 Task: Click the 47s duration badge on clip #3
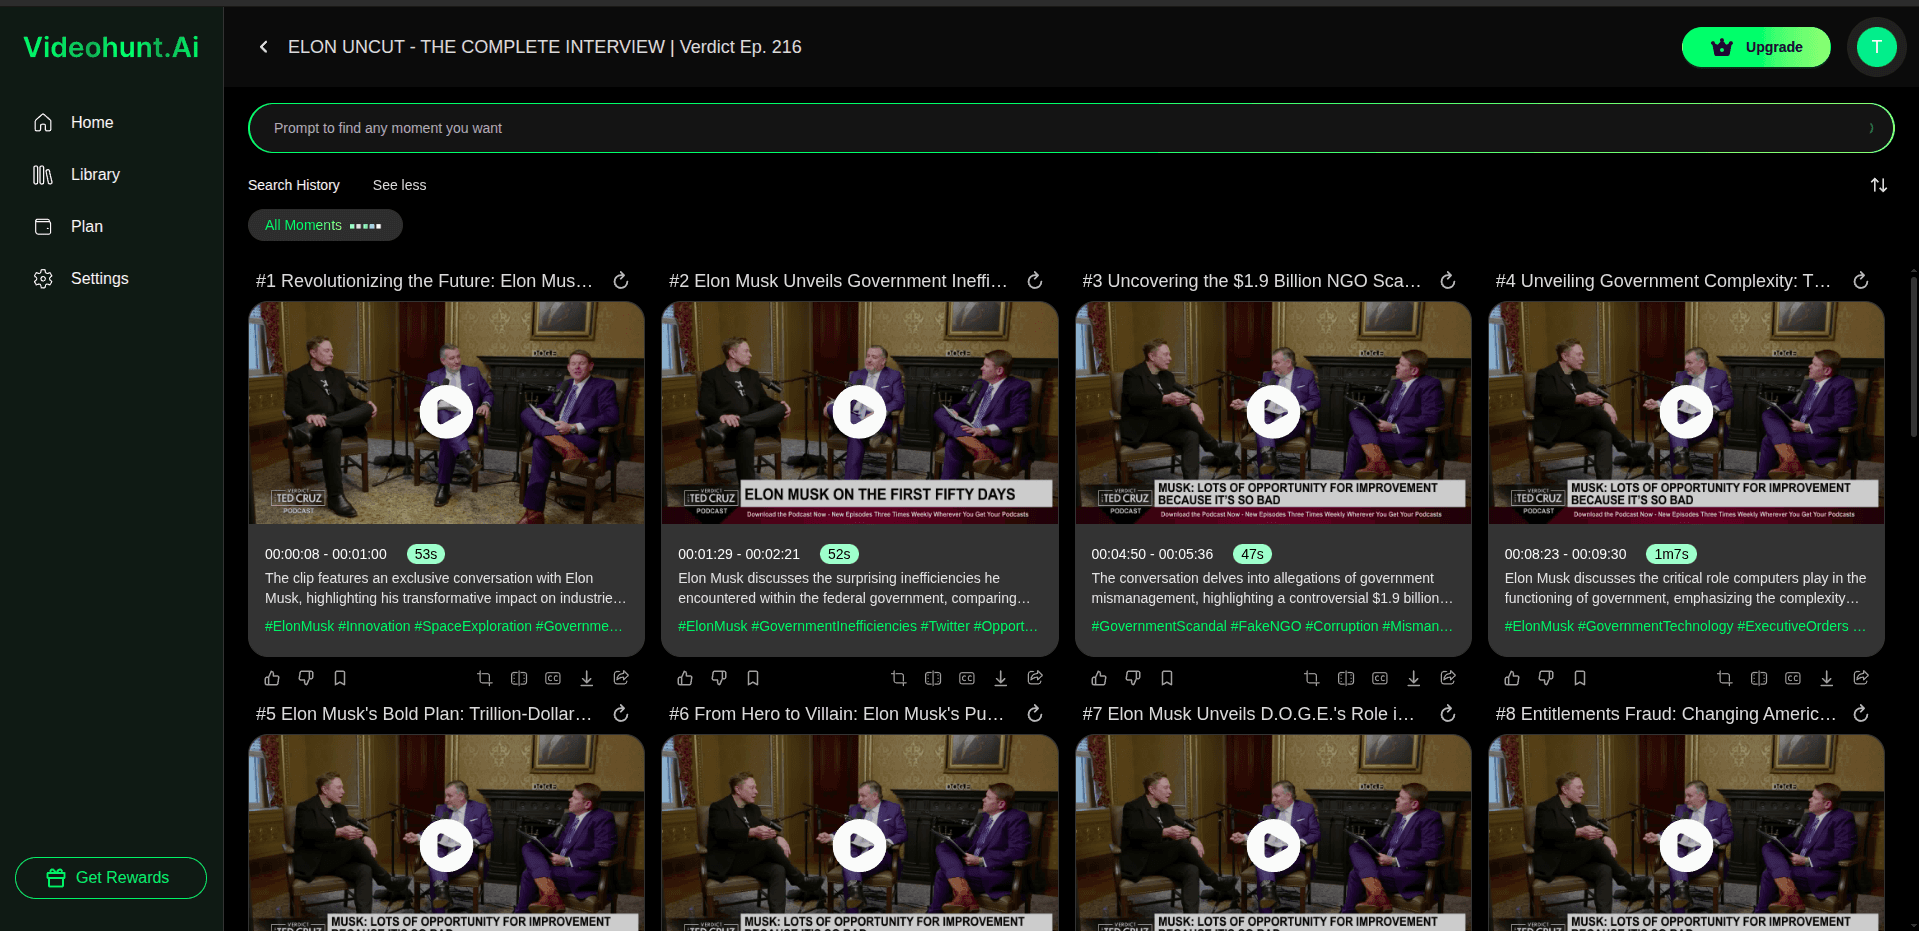(1252, 554)
